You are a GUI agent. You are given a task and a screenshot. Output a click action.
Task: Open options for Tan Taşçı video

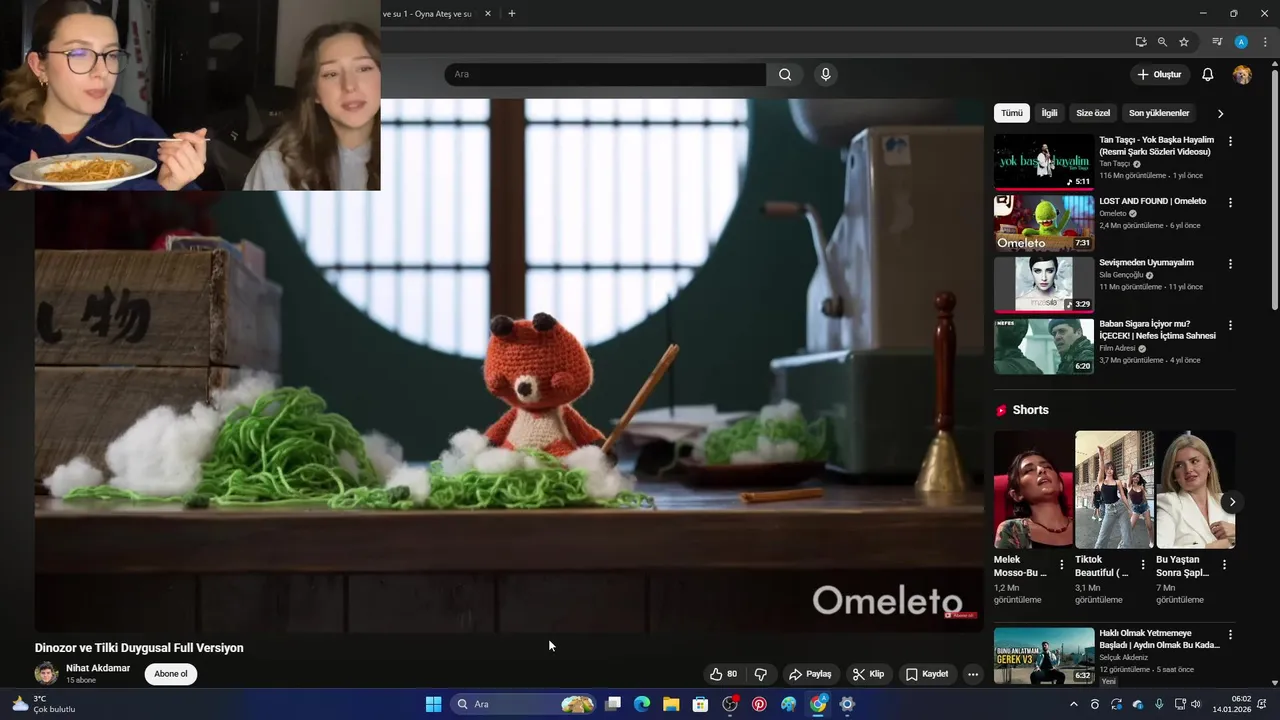point(1230,142)
